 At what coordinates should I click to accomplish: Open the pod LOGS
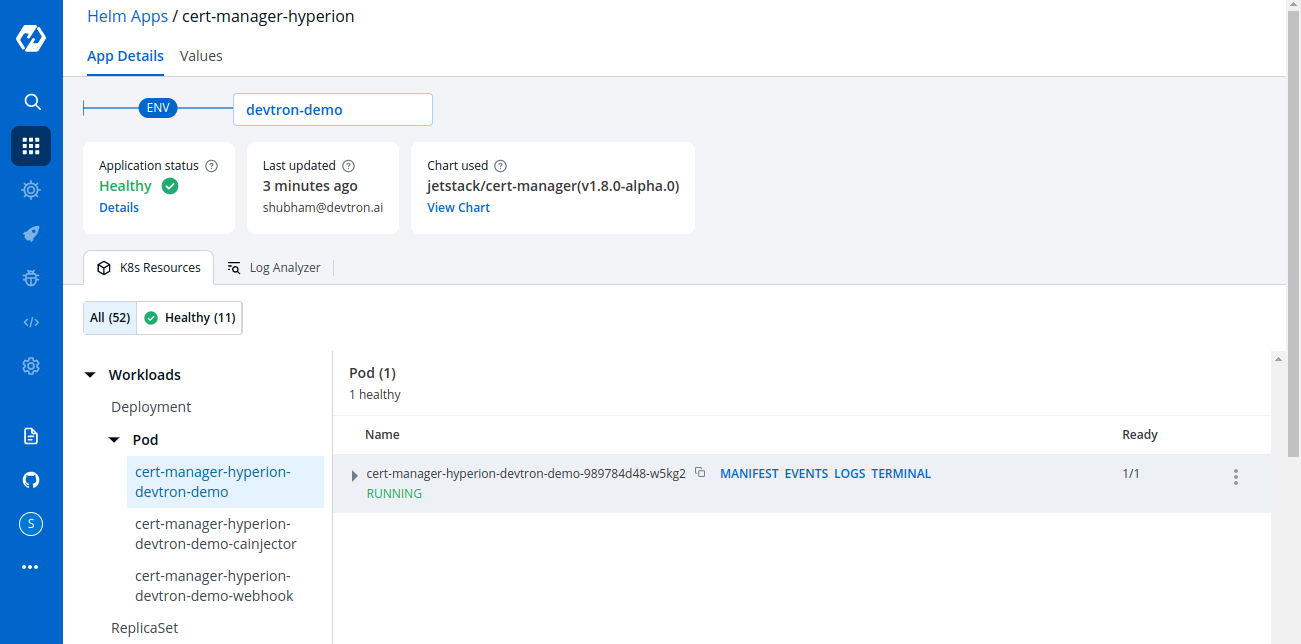tap(850, 474)
